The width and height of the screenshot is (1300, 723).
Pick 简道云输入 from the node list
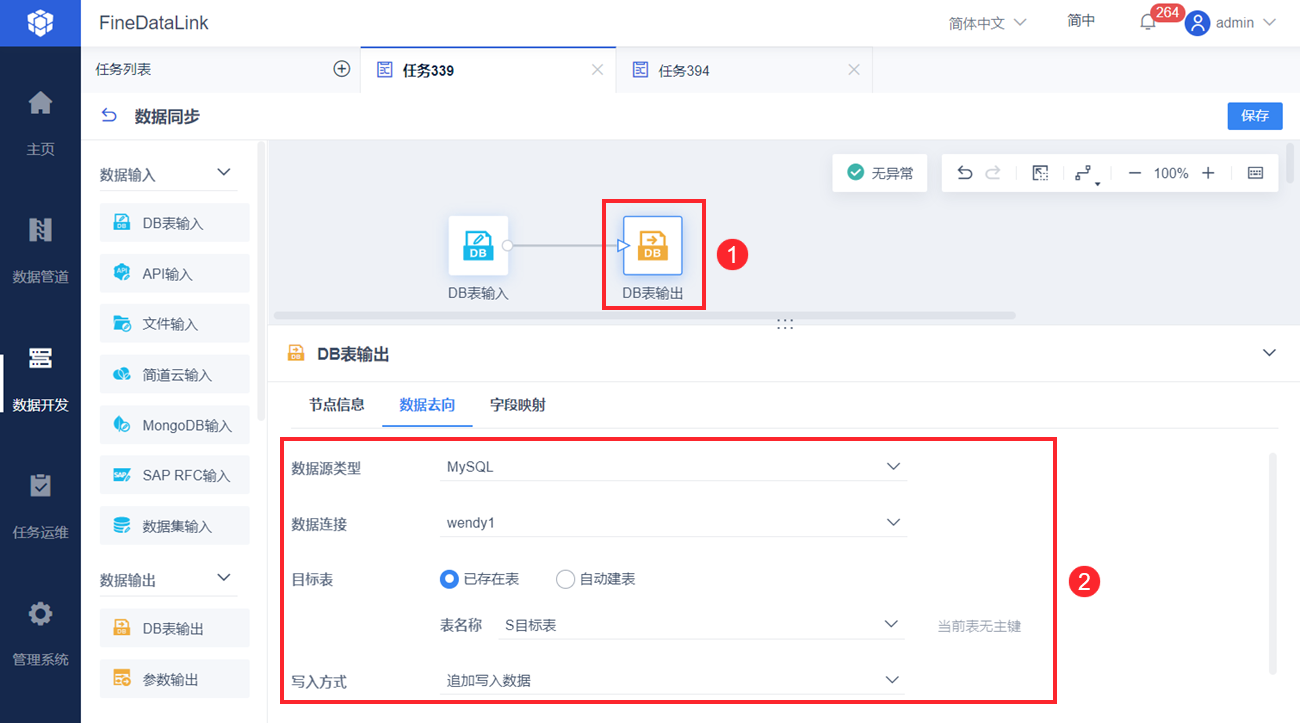point(175,374)
